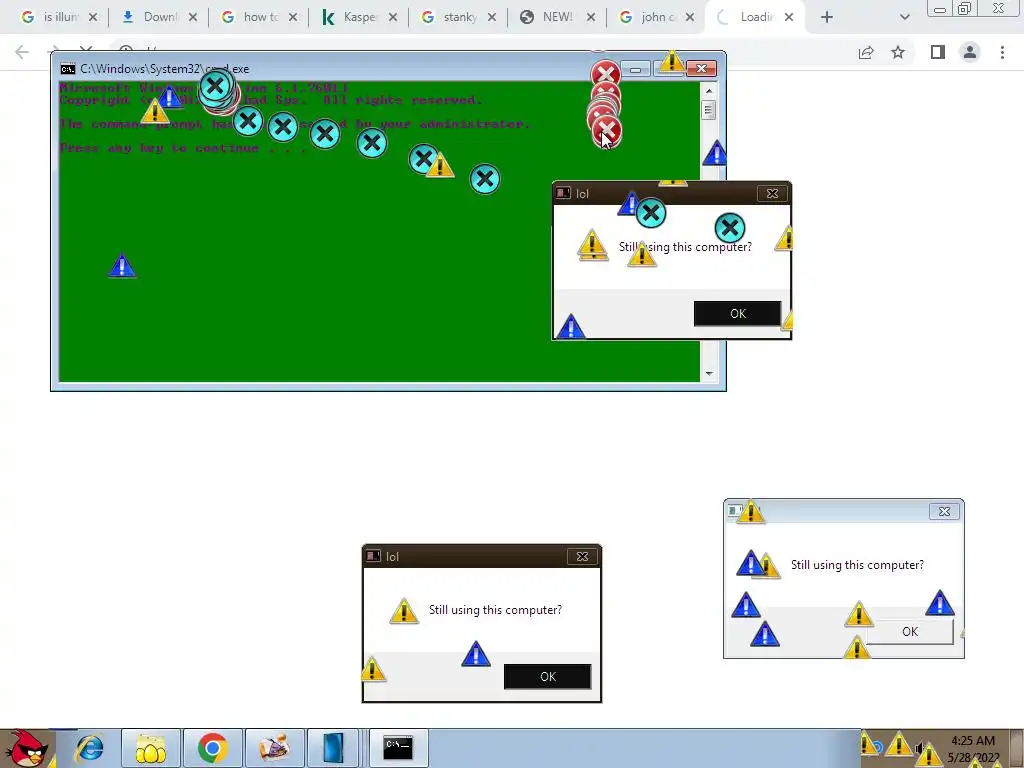Switch to the "stanky" Google tab
Viewport: 1024px width, 768px height.
pos(458,17)
